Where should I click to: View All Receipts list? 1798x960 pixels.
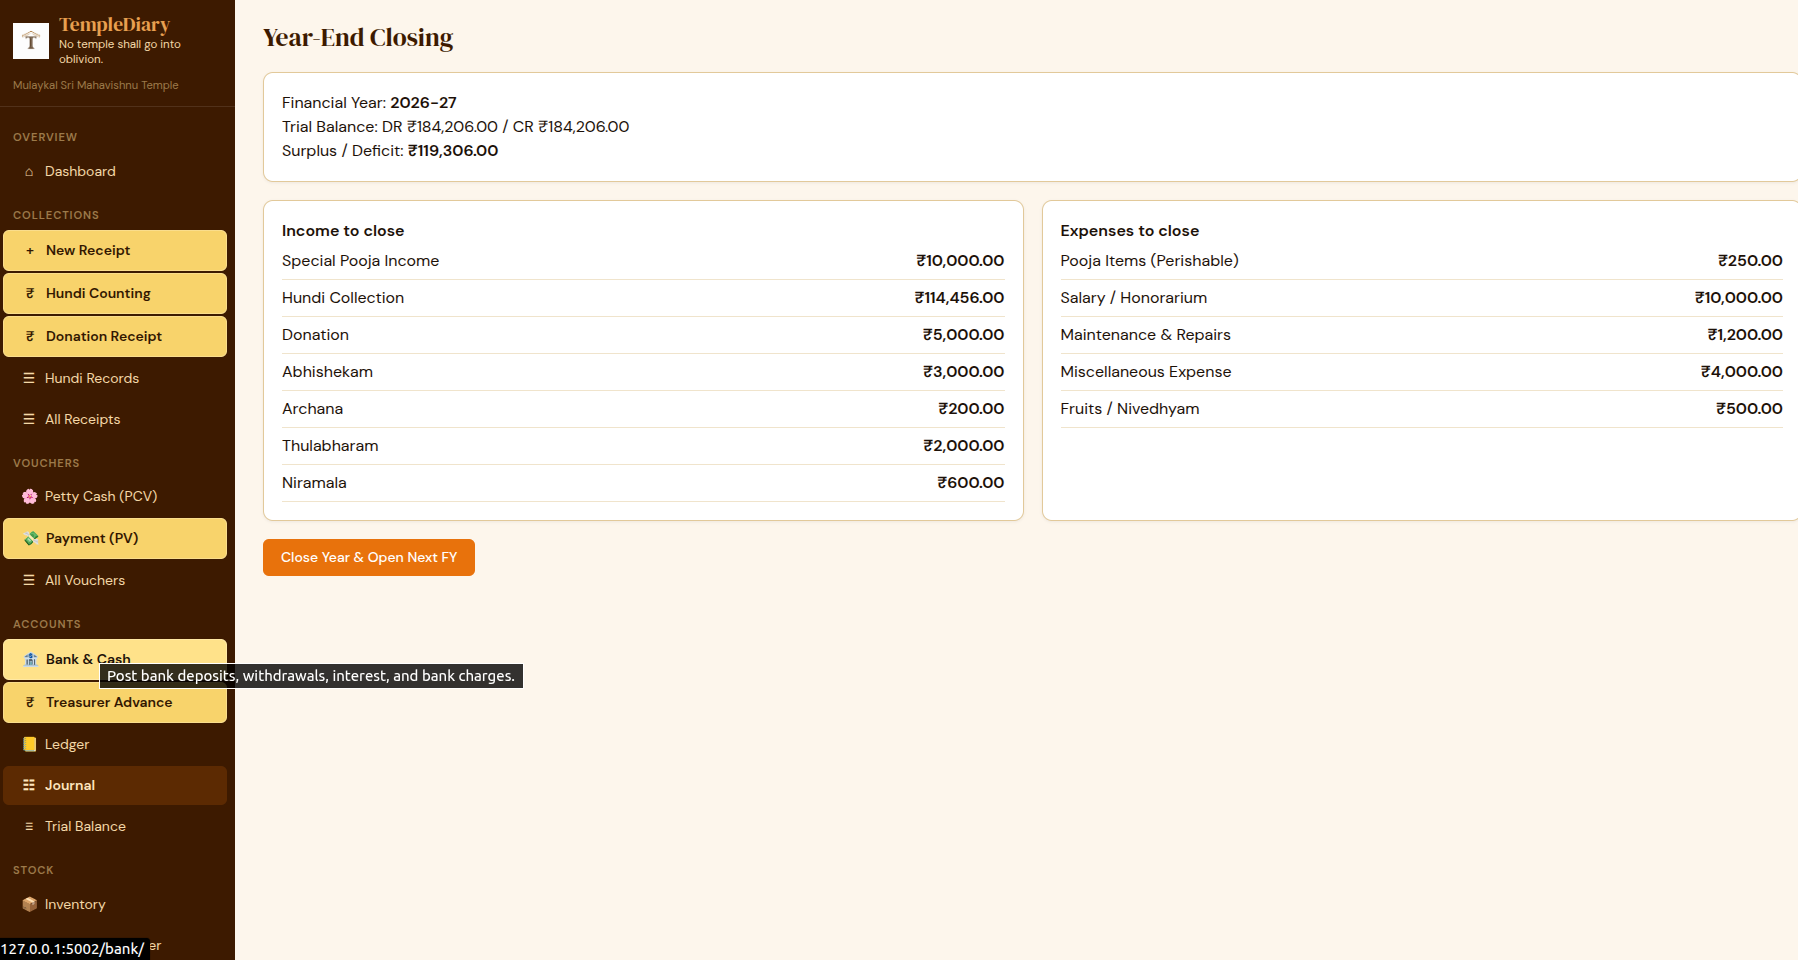pyautogui.click(x=115, y=419)
